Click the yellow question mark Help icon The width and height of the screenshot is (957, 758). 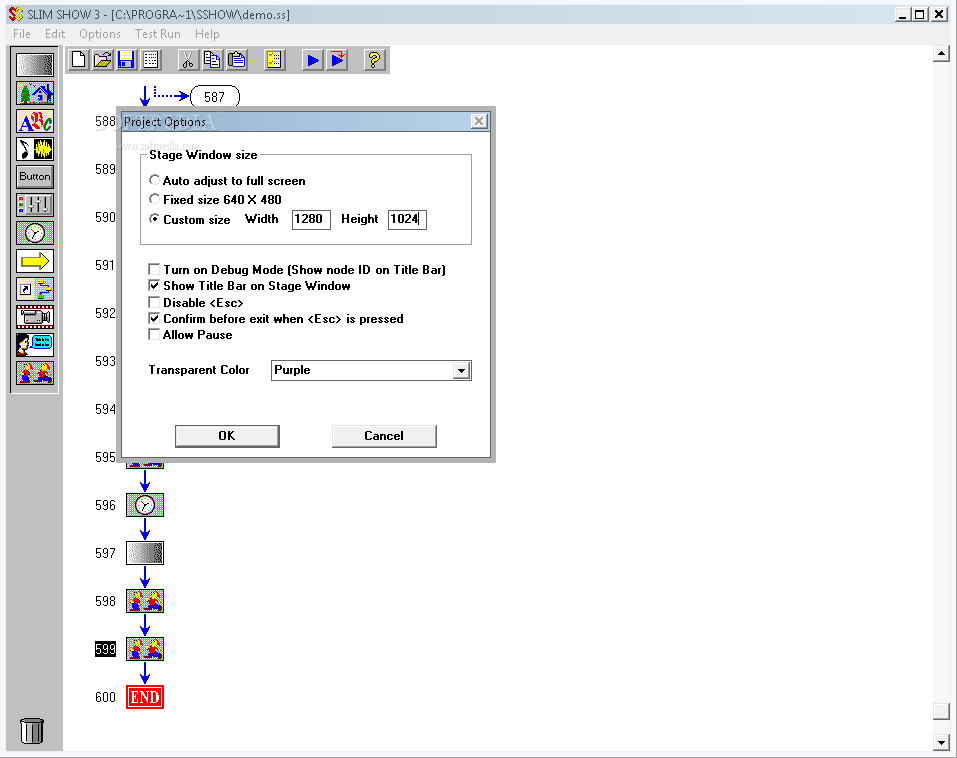pos(374,60)
